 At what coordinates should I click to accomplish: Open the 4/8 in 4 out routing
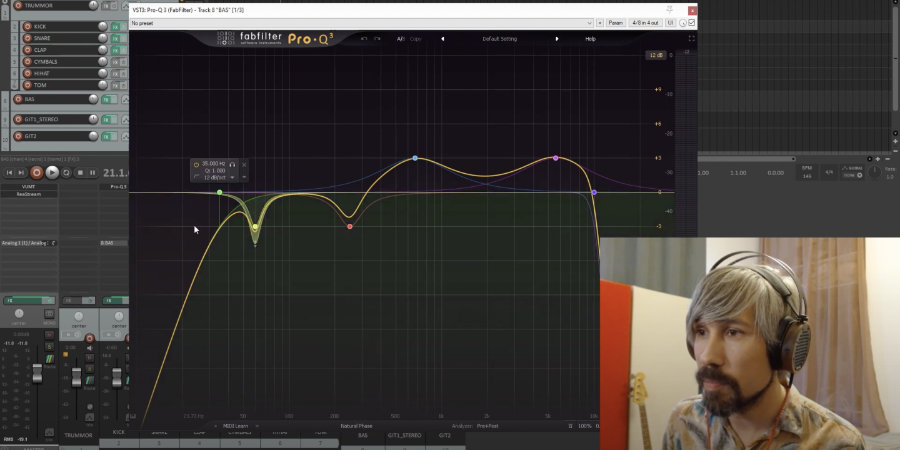tap(645, 23)
